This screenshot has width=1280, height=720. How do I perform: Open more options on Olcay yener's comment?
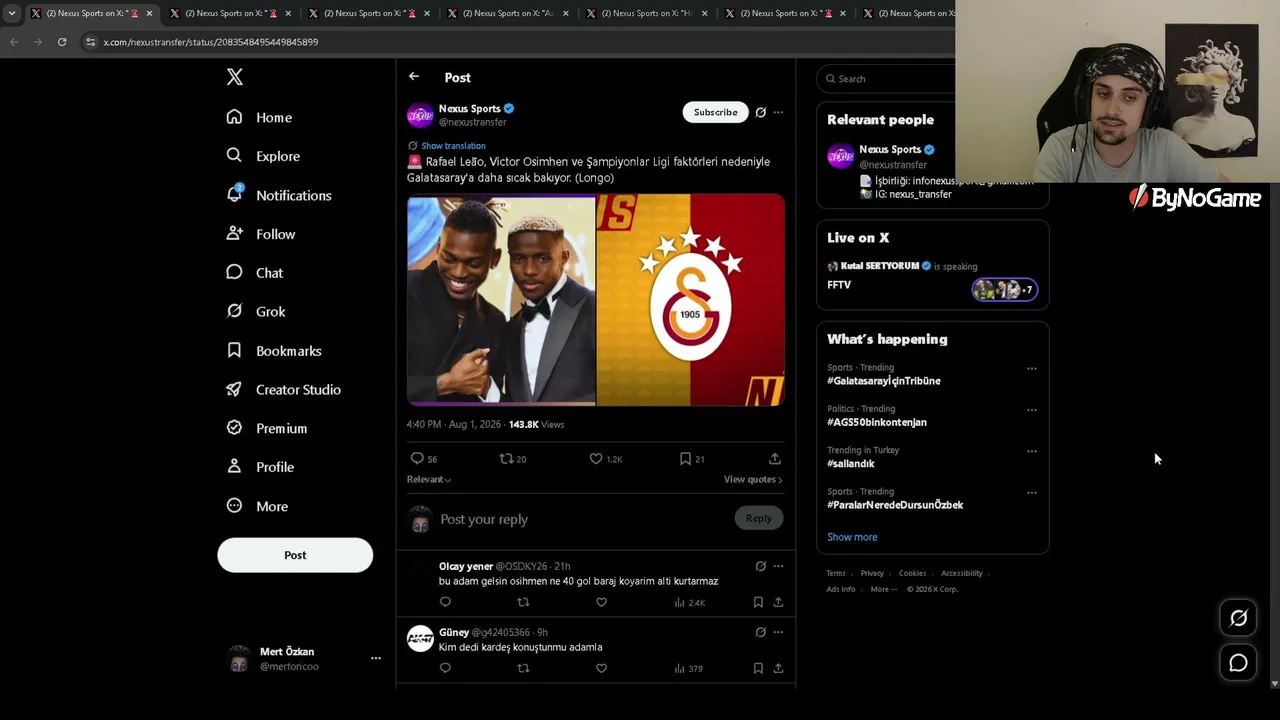(x=778, y=566)
